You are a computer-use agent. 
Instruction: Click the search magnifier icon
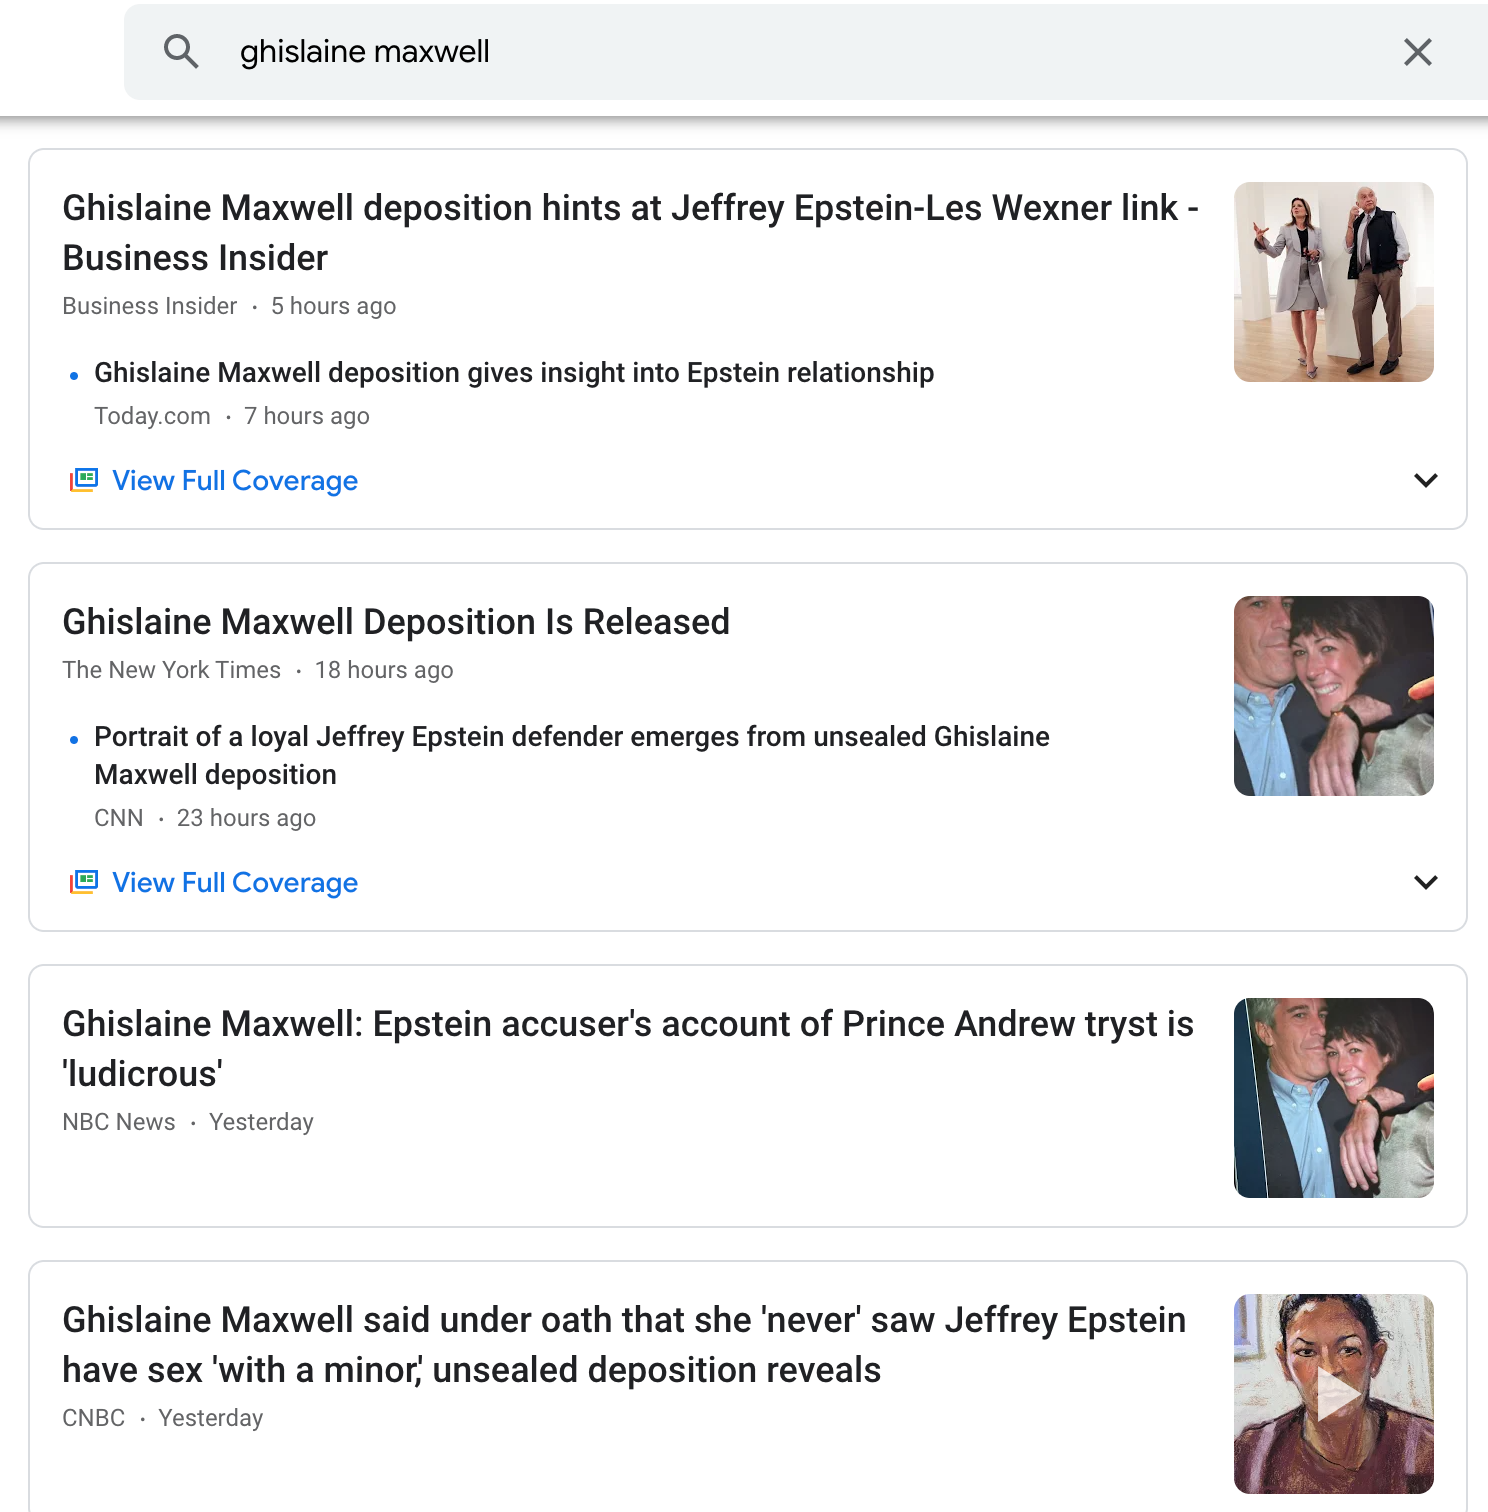tap(181, 51)
